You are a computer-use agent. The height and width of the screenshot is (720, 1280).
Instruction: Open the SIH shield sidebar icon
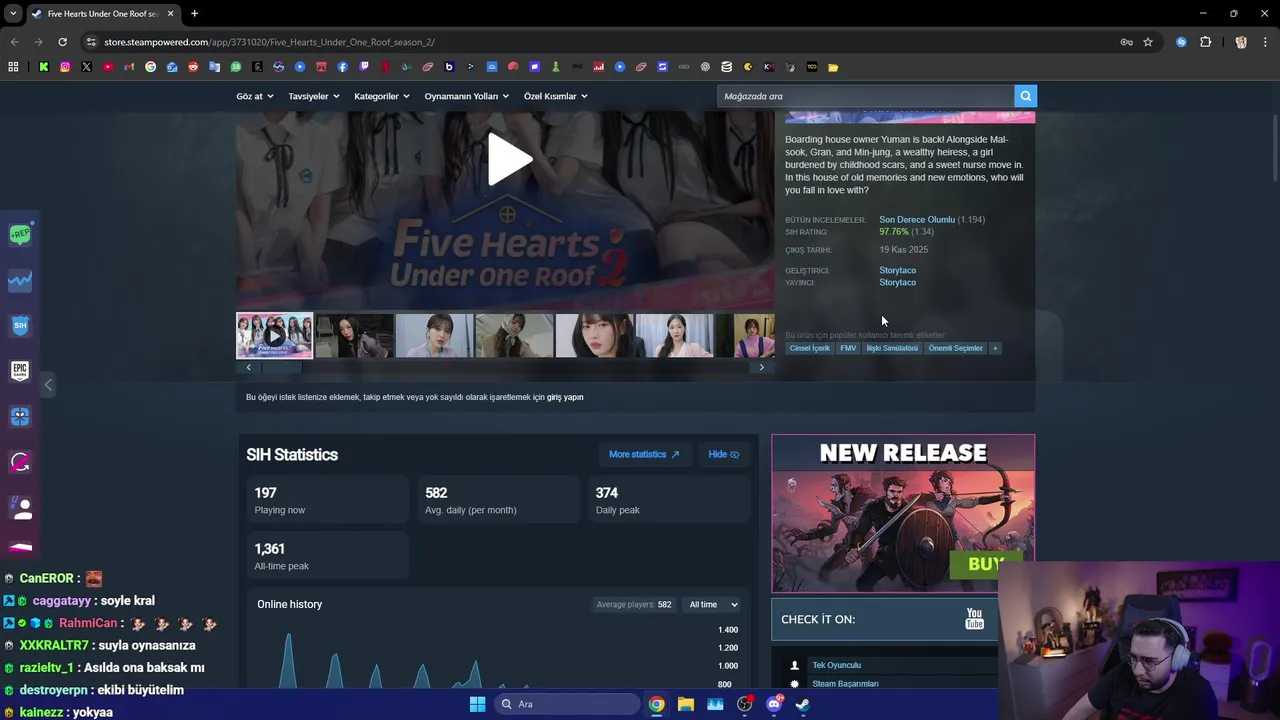click(20, 326)
